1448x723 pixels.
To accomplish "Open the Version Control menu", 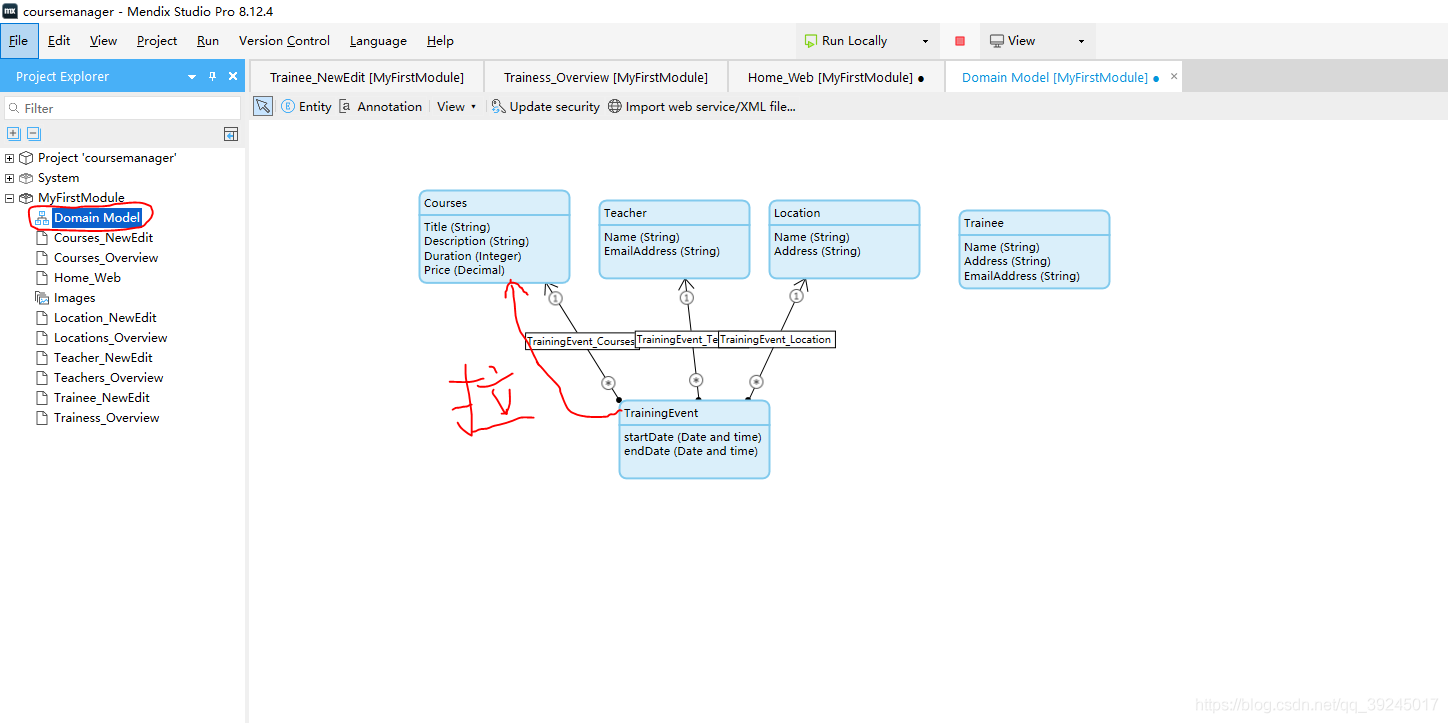I will click(x=284, y=41).
